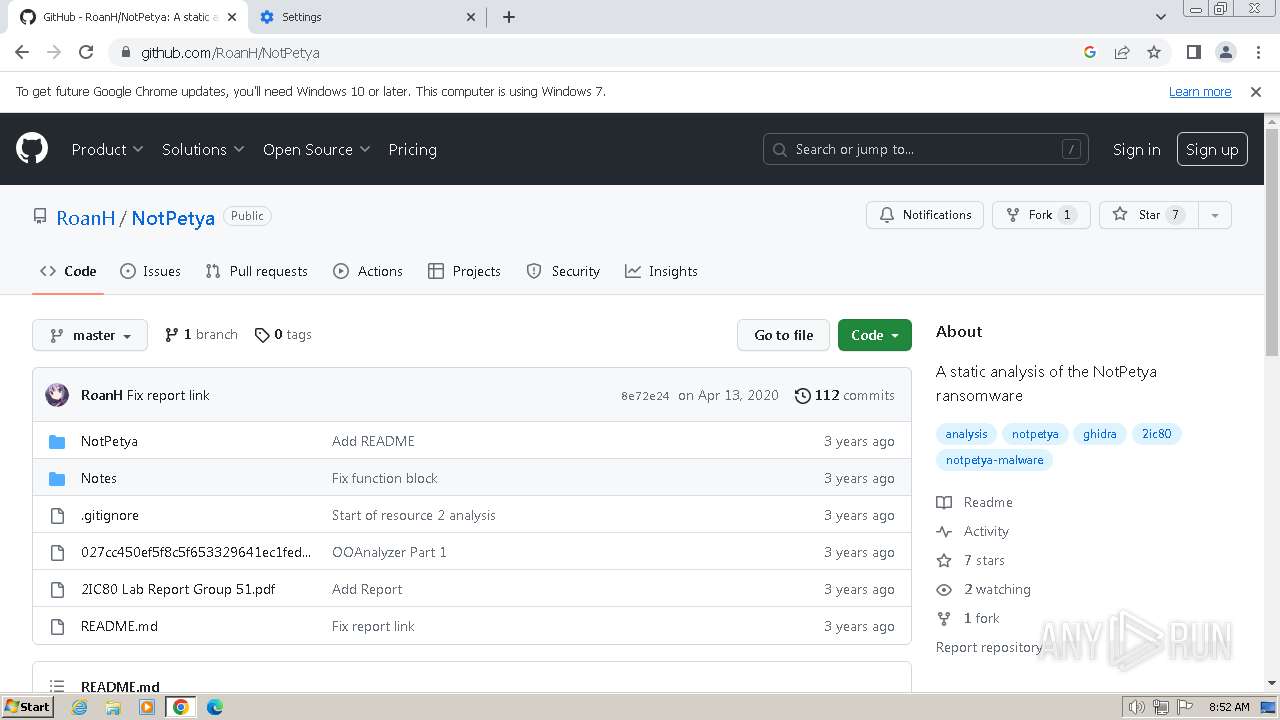The height and width of the screenshot is (720, 1280).
Task: Expand the Solutions menu
Action: point(203,149)
